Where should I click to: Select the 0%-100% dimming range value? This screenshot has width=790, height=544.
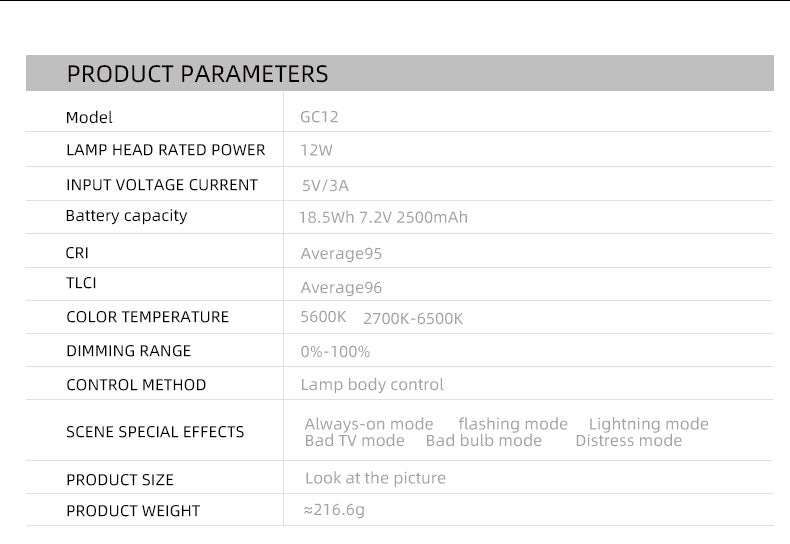[x=335, y=352]
